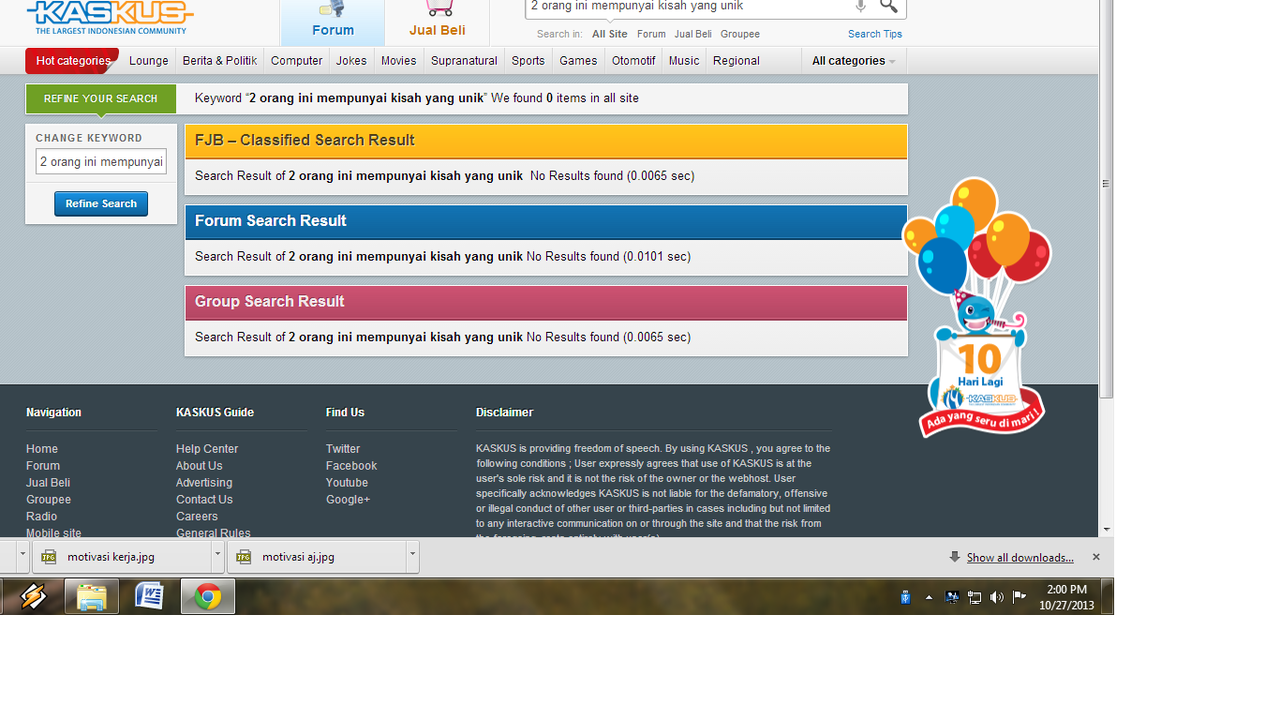The width and height of the screenshot is (1280, 720).
Task: Open footer Groupee link
Action: [48, 500]
